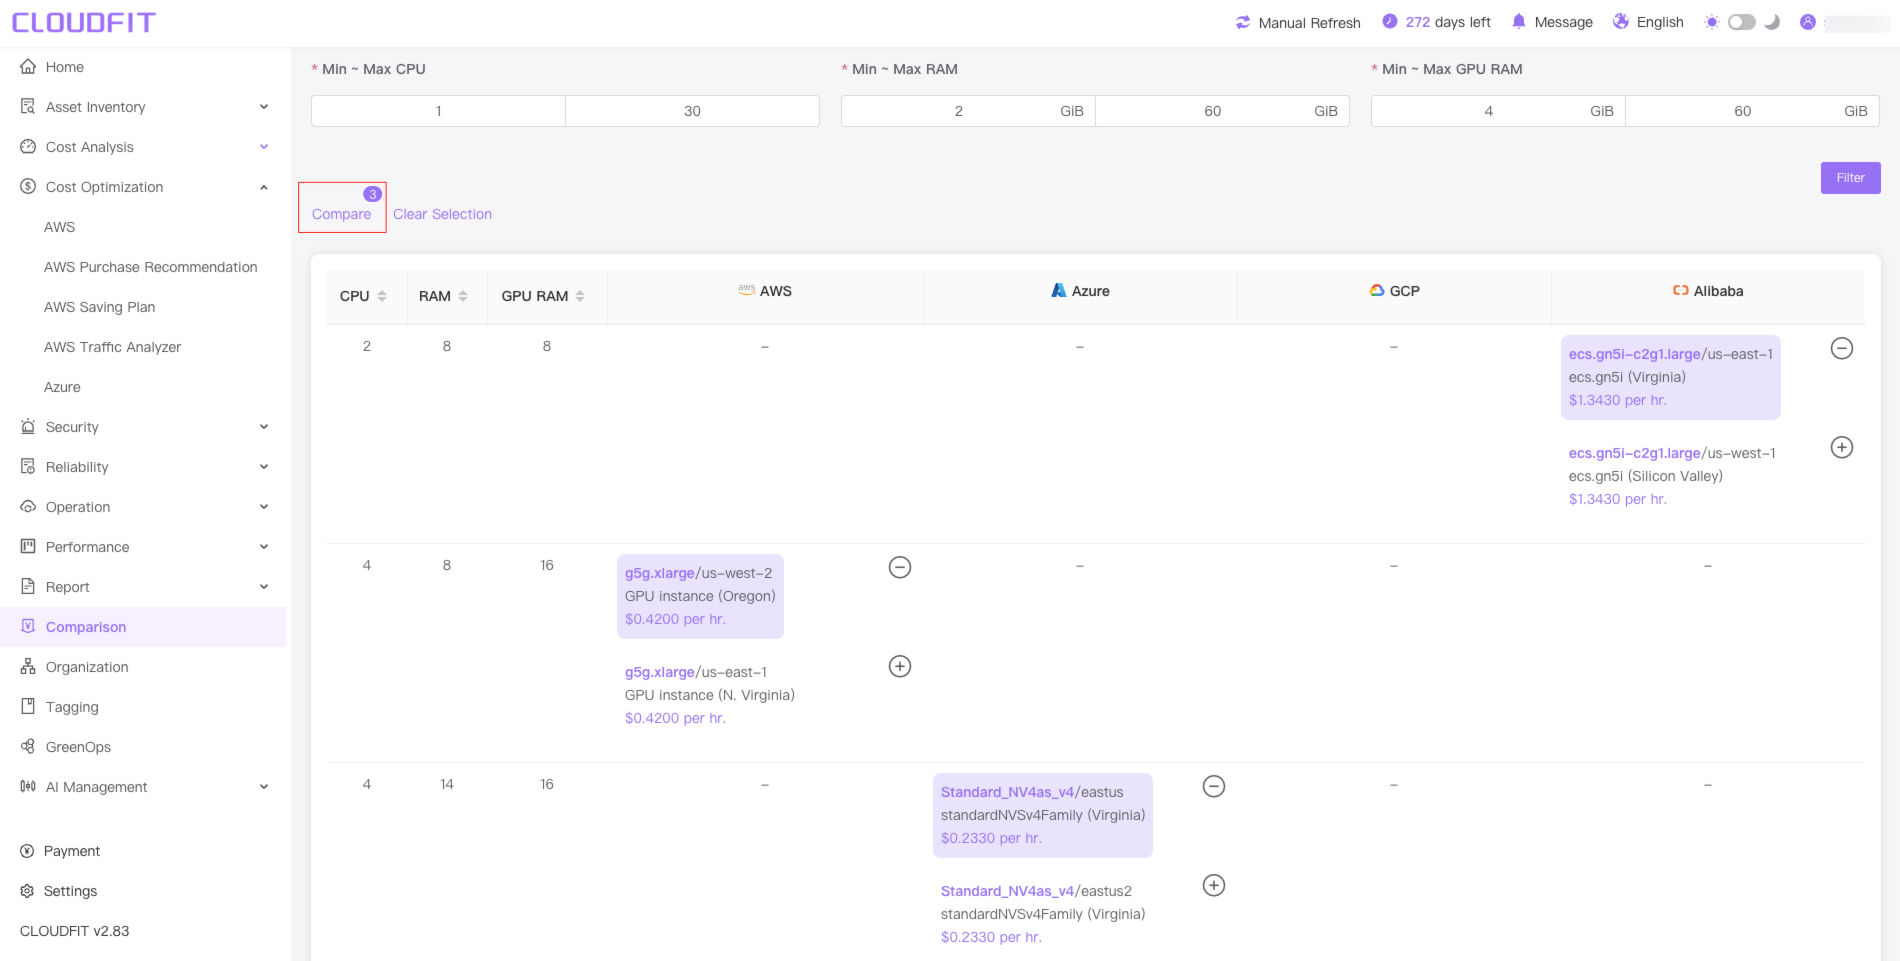The width and height of the screenshot is (1900, 961).
Task: Click the Tagging bookmark icon
Action: 28,706
